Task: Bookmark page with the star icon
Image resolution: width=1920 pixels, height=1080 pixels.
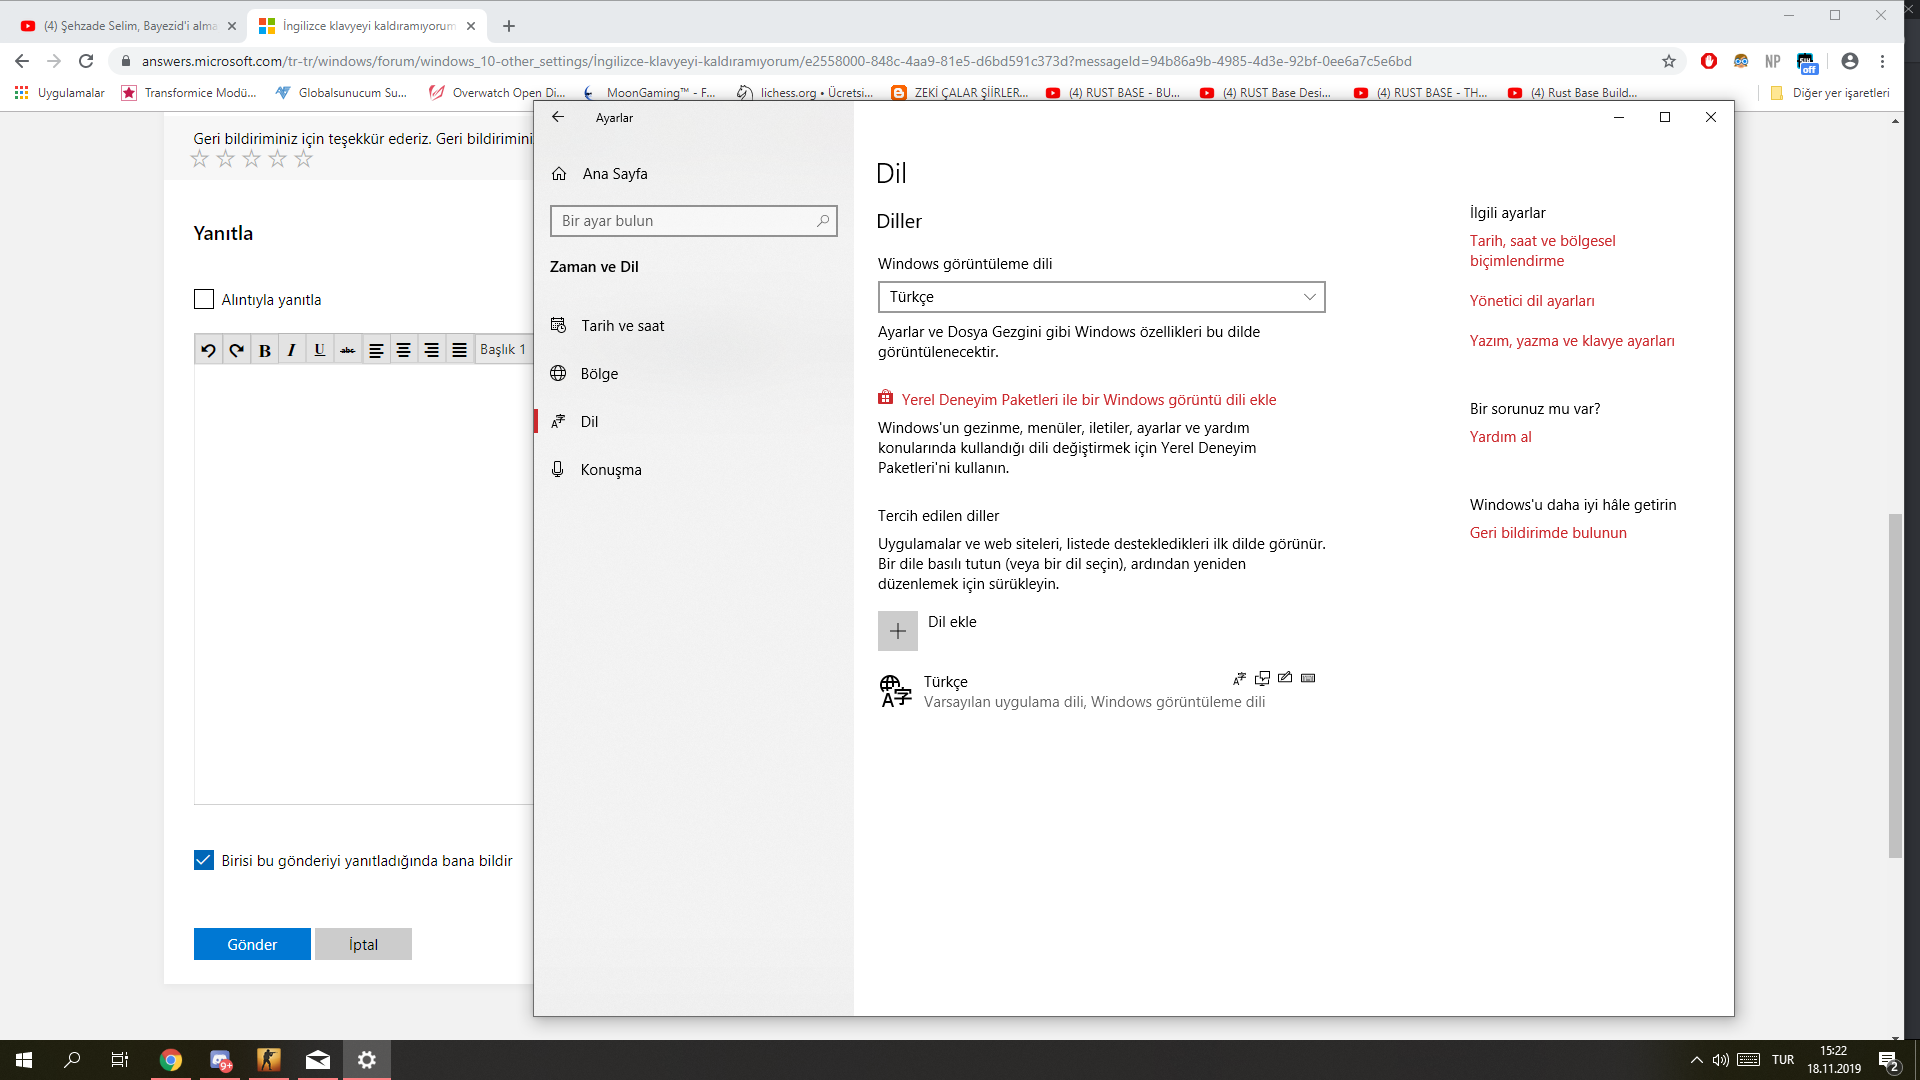Action: [1668, 61]
